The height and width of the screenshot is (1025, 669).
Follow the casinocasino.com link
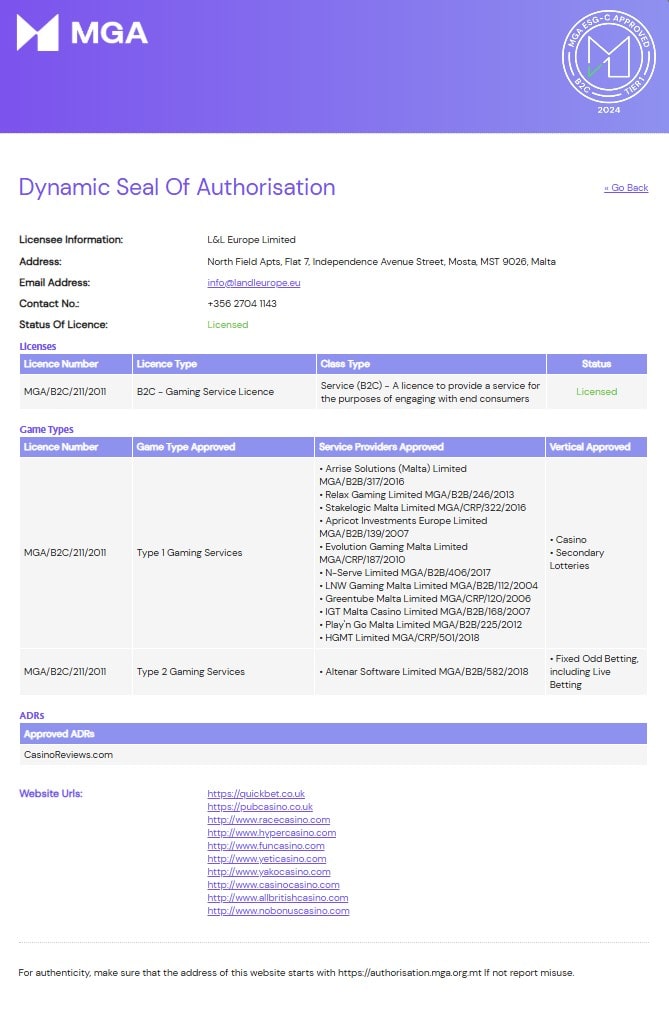(273, 885)
